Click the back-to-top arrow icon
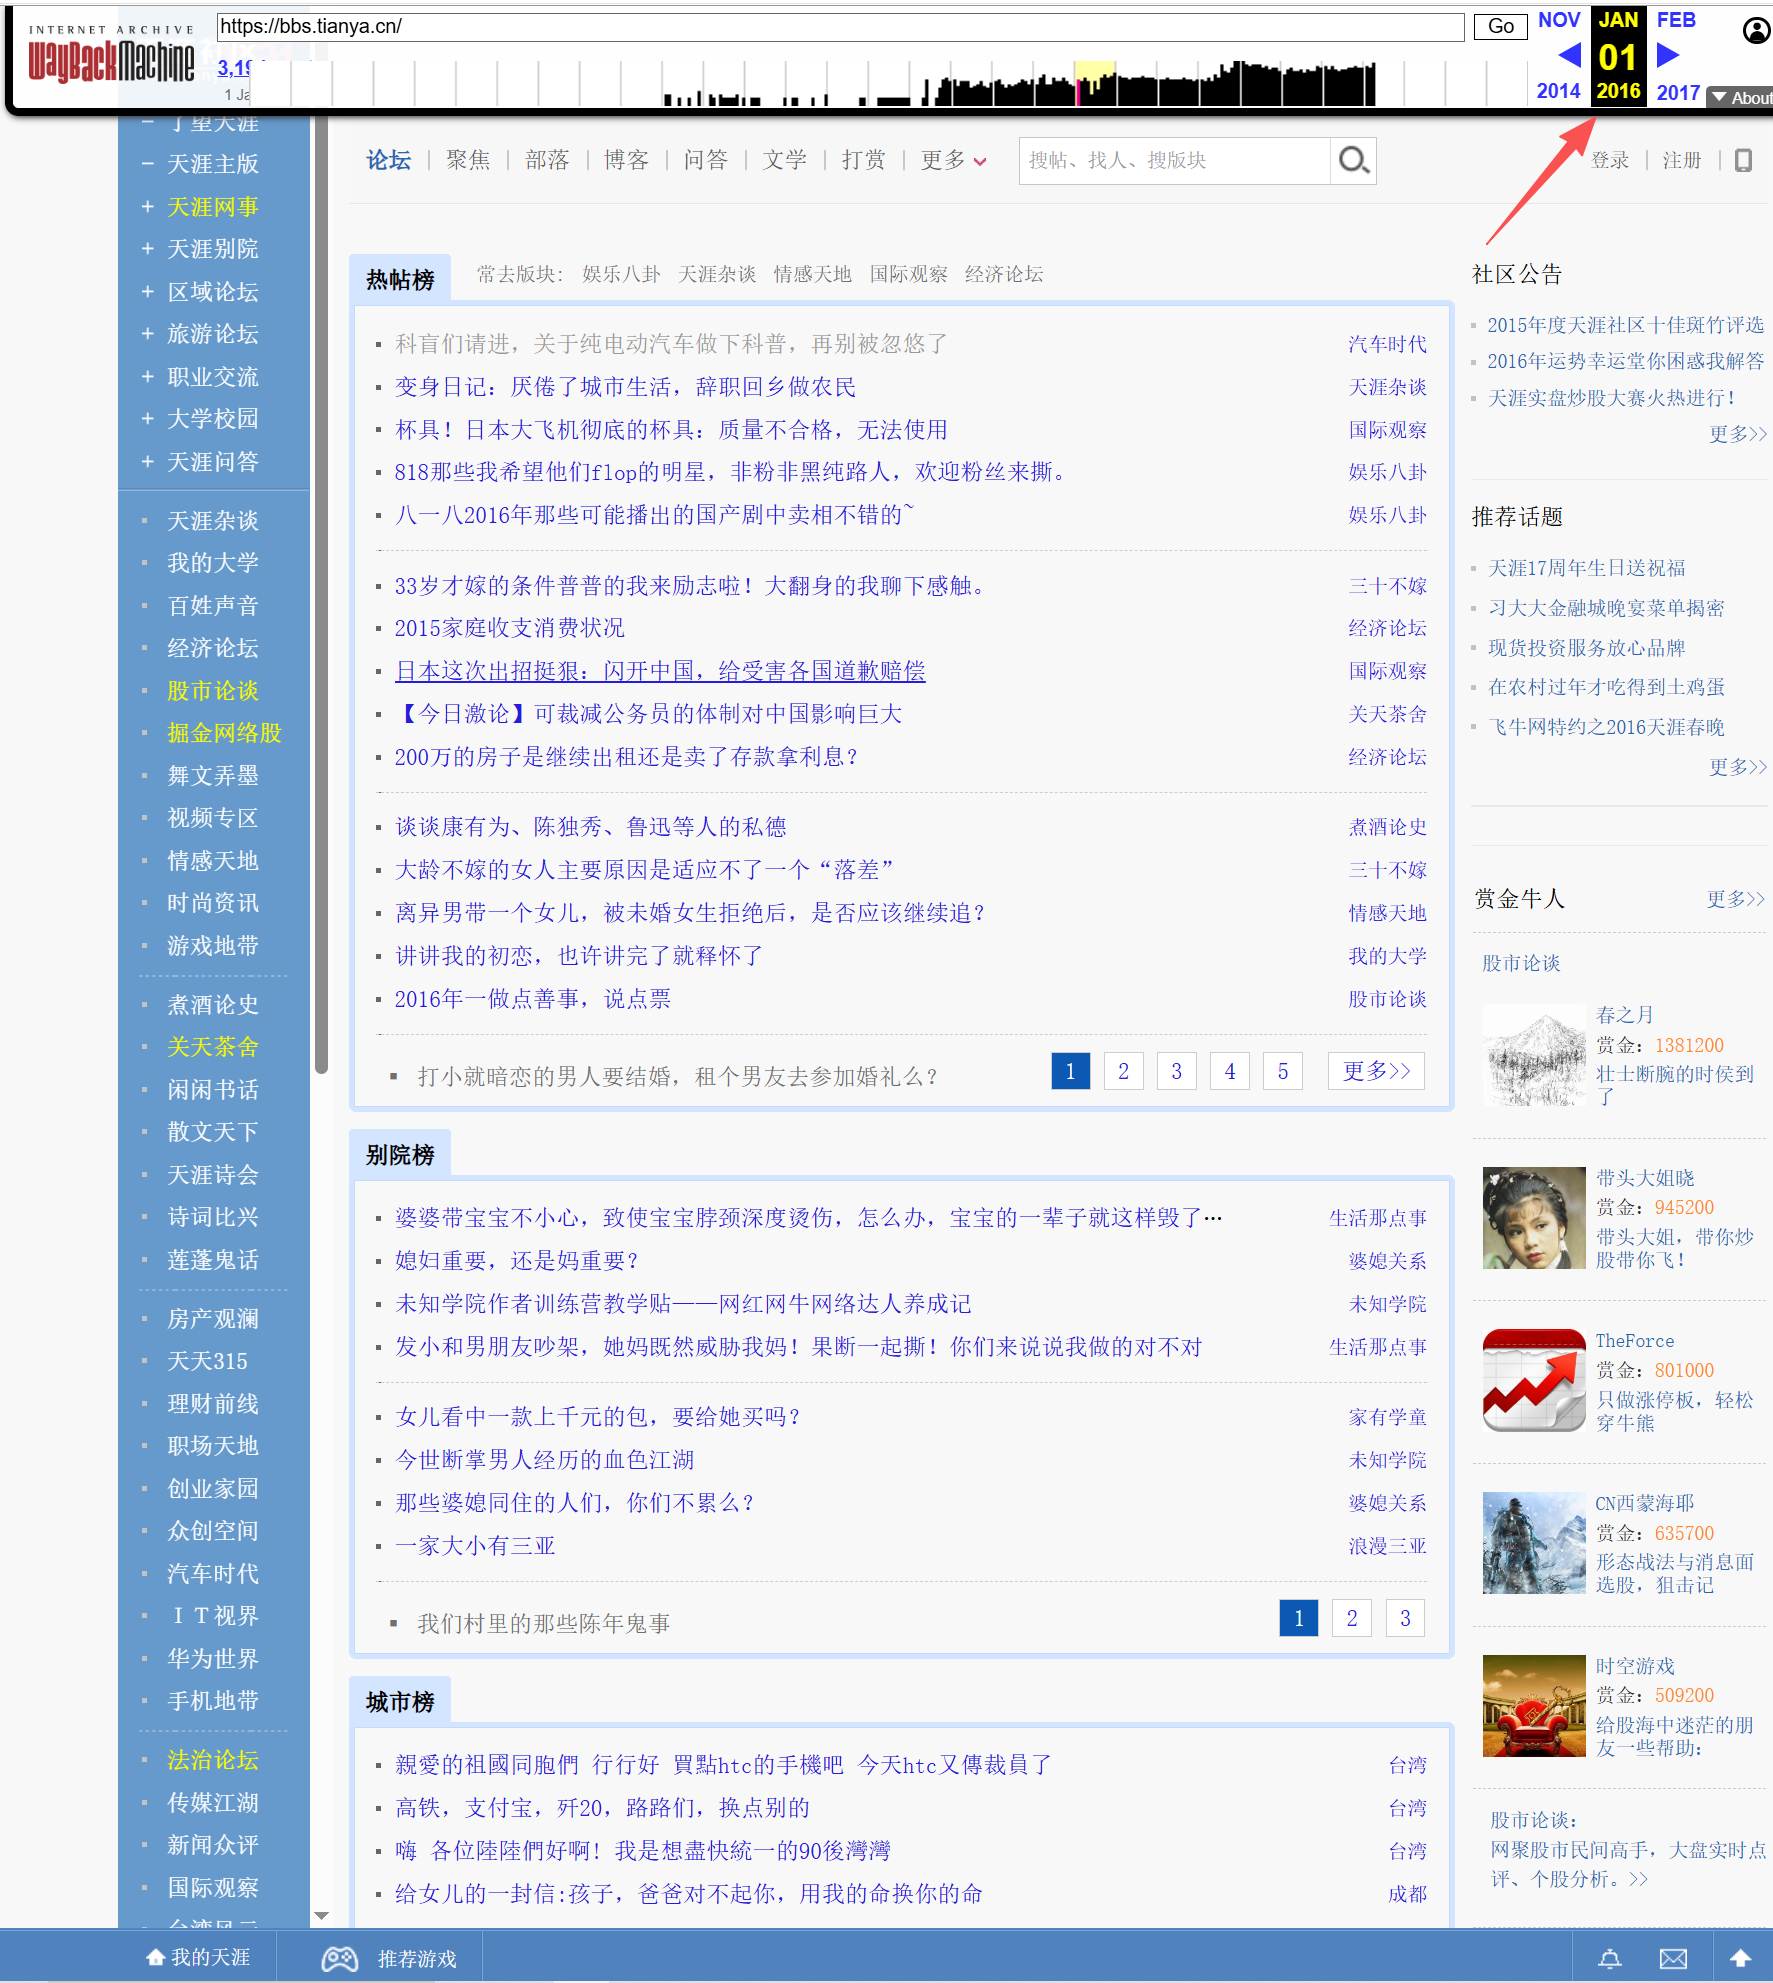 [x=1740, y=1958]
